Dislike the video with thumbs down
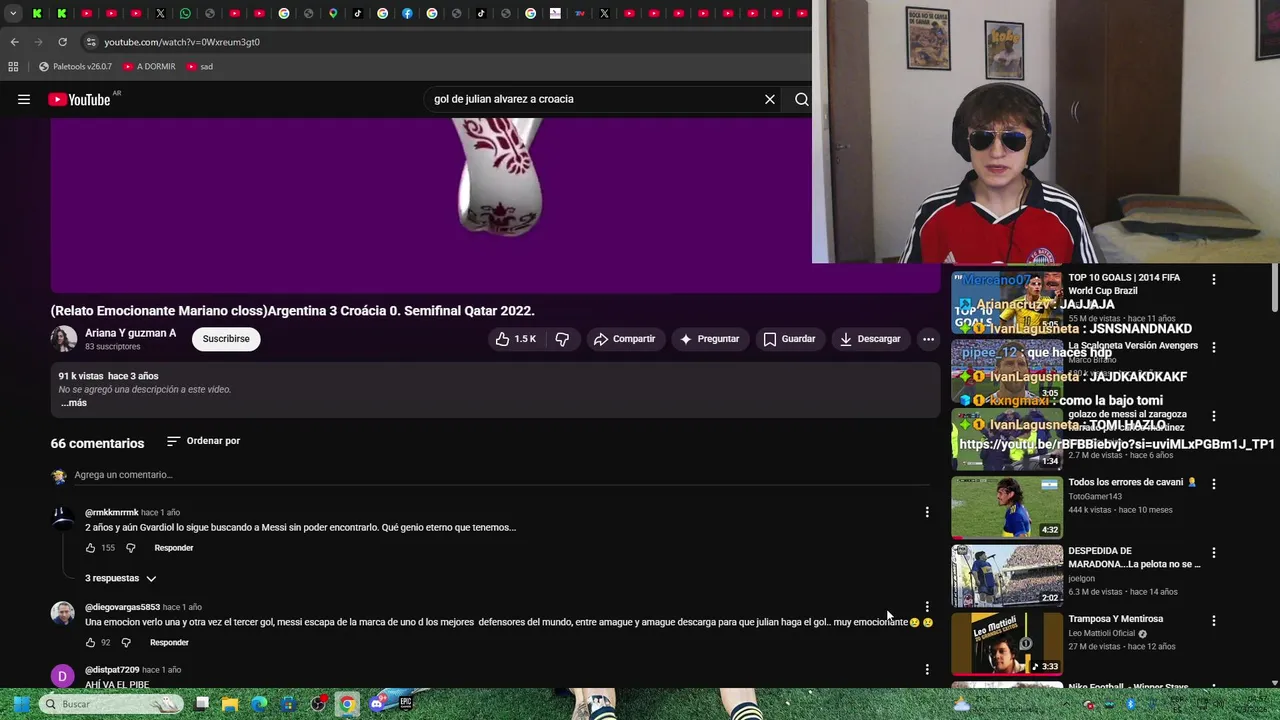The height and width of the screenshot is (720, 1280). point(562,339)
